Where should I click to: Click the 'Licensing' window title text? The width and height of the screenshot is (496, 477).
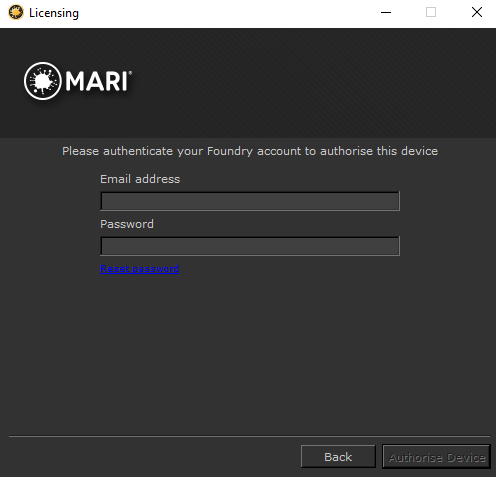coord(54,13)
